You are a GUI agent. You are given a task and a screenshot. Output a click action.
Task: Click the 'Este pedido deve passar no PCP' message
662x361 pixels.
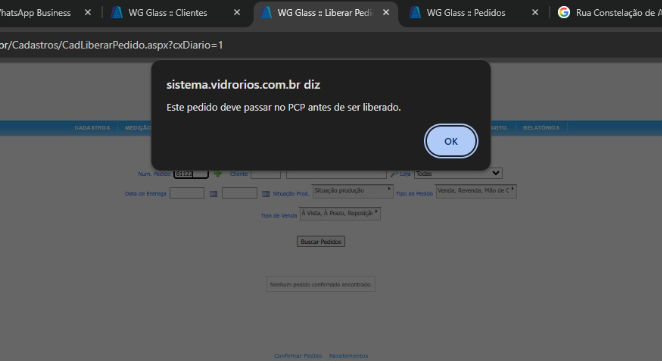click(x=283, y=108)
